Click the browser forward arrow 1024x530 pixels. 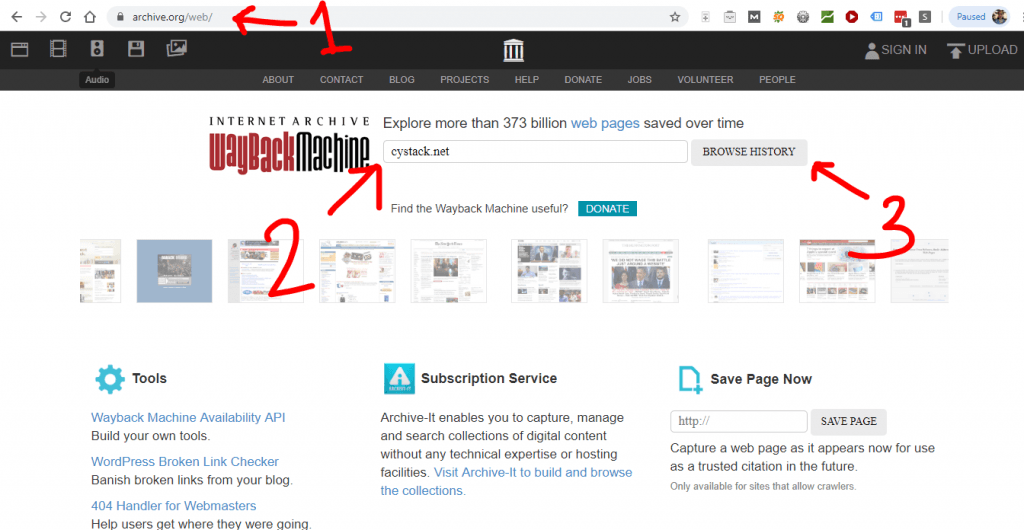tap(41, 17)
